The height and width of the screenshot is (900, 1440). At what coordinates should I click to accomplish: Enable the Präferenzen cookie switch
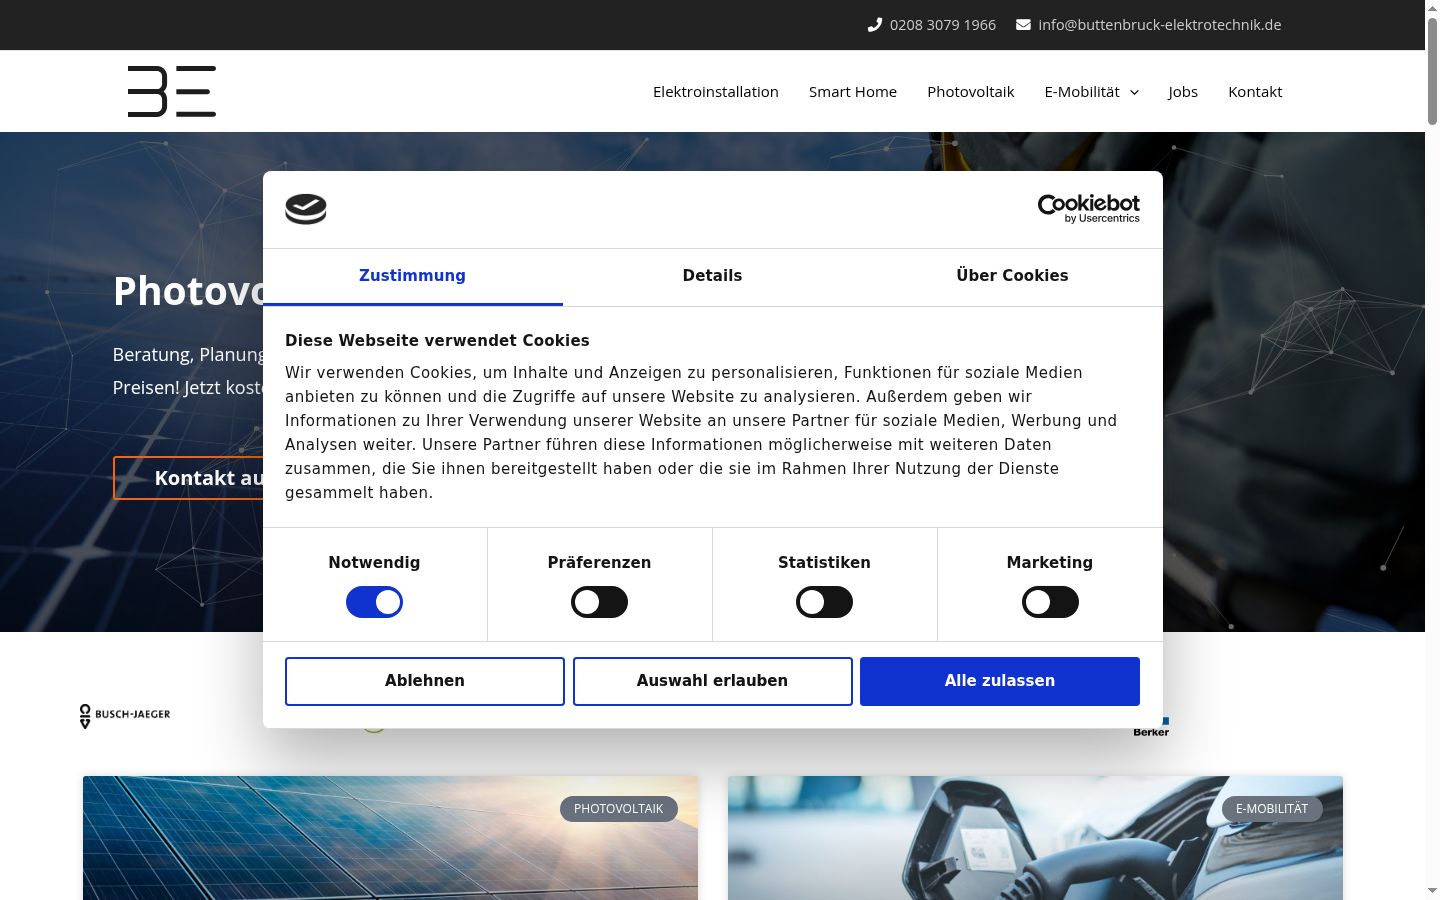point(599,602)
